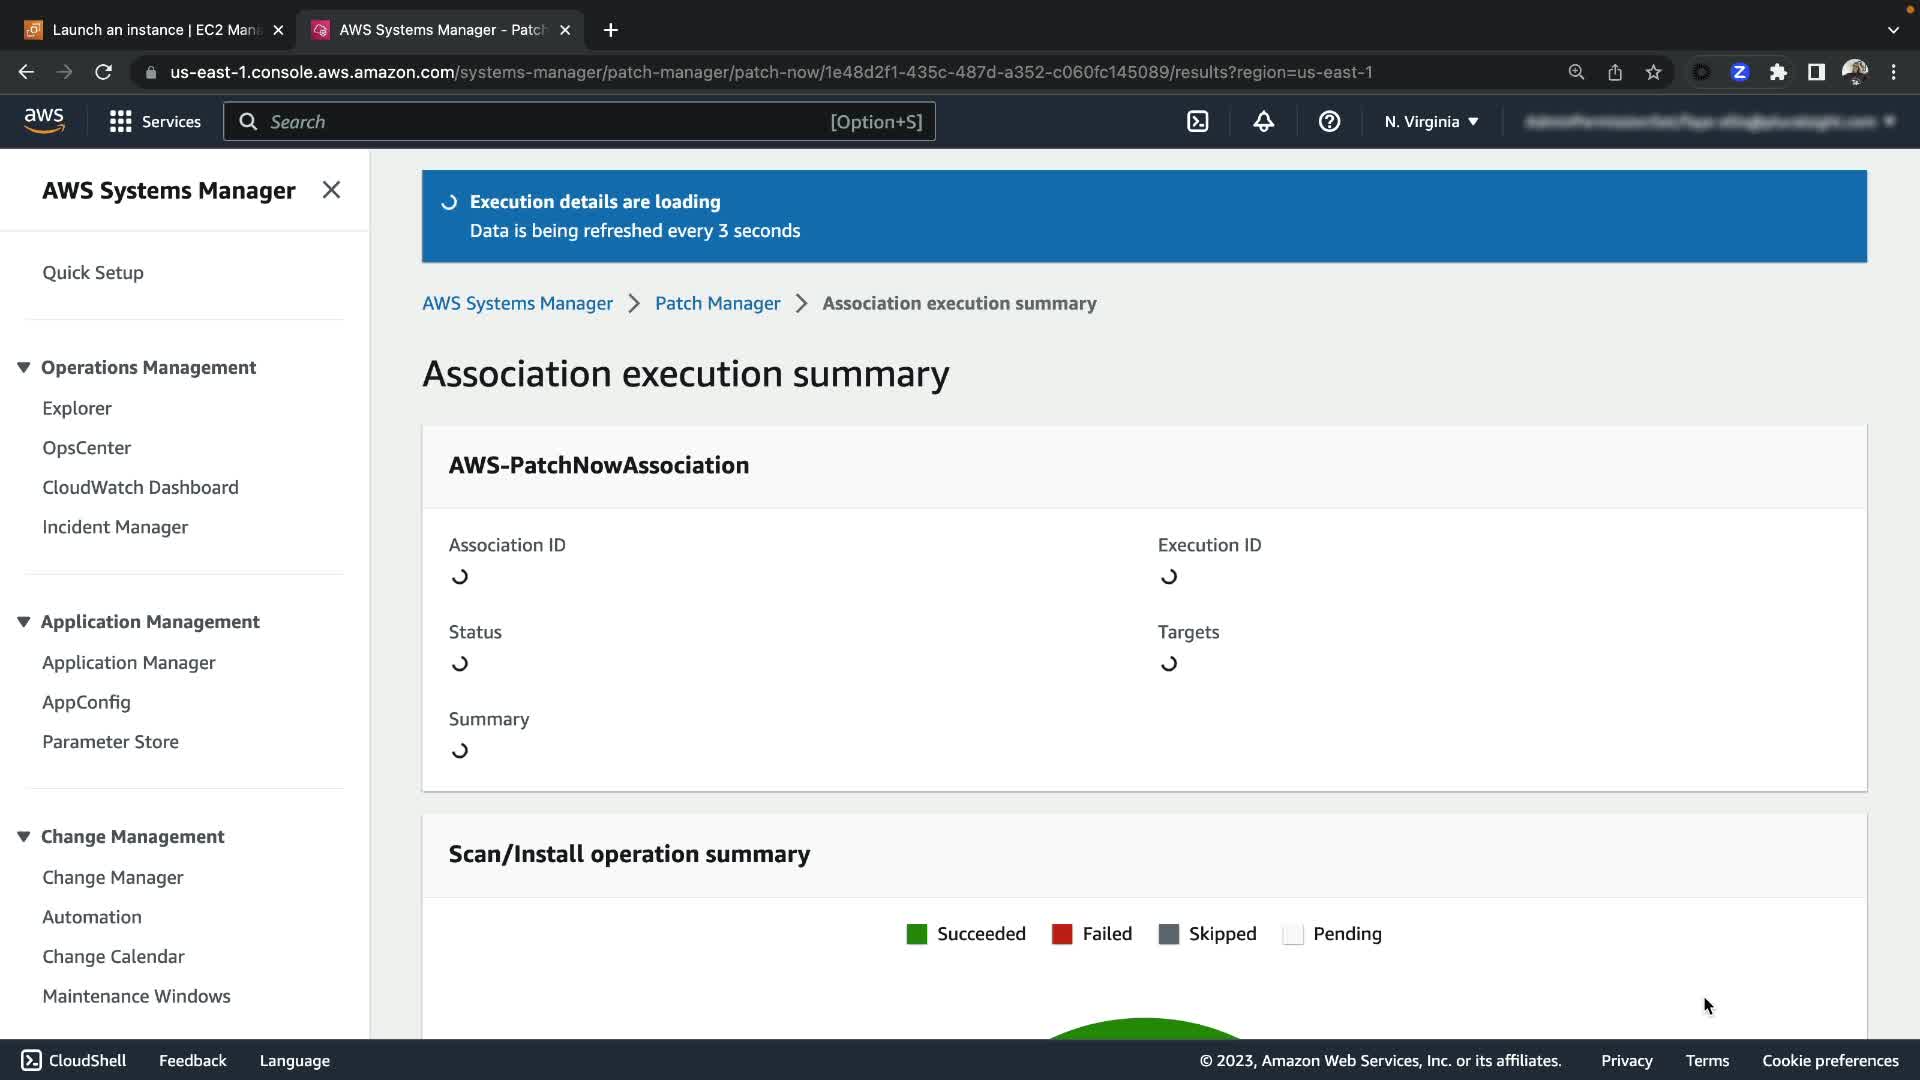This screenshot has width=1920, height=1080.
Task: Click the AWS logo home icon
Action: pos(44,121)
